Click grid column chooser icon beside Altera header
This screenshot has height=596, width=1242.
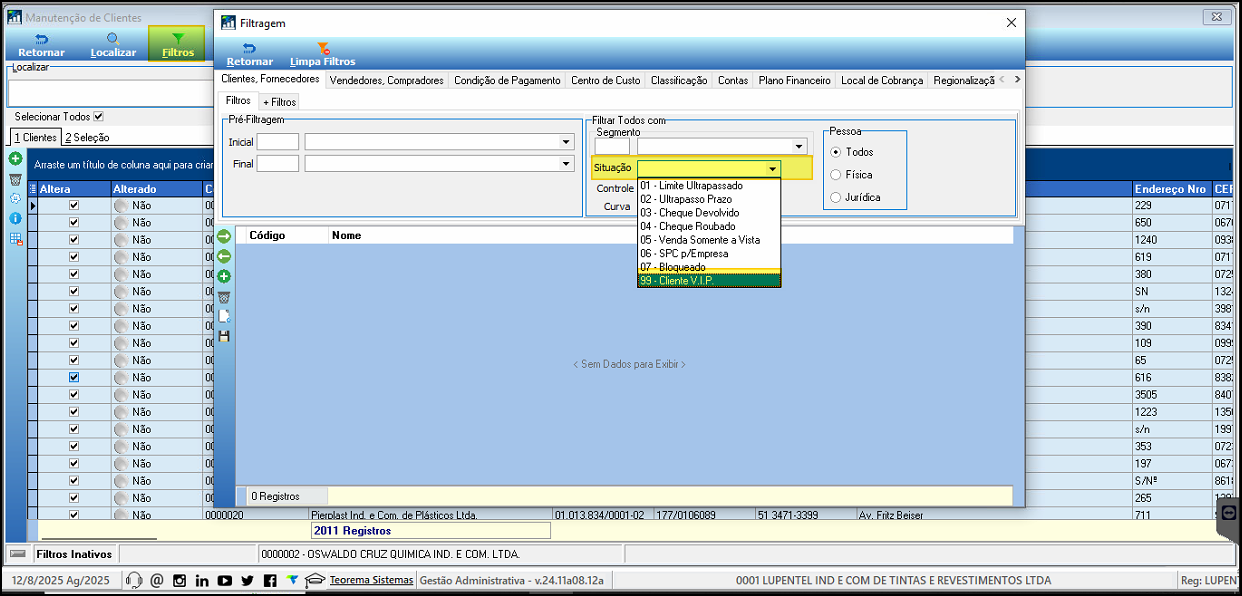coord(33,189)
